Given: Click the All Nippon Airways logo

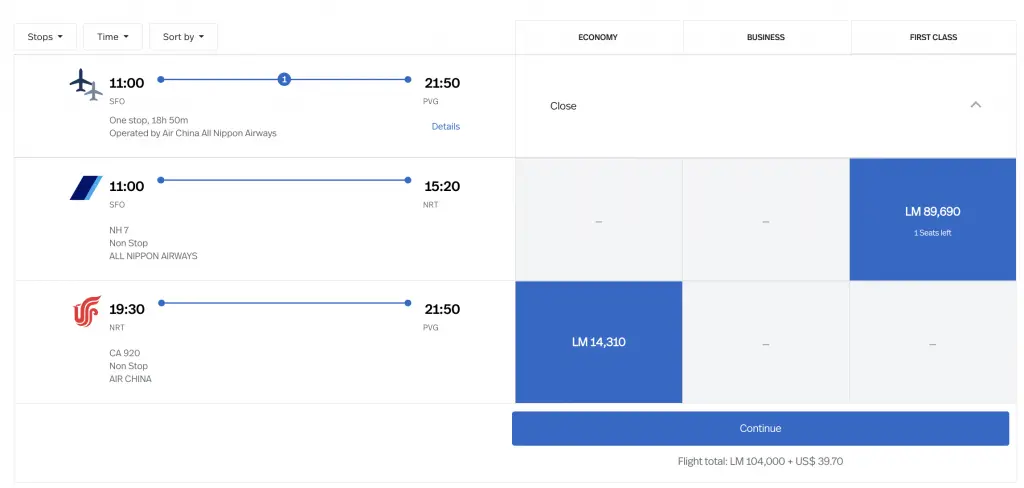Looking at the screenshot, I should pos(86,187).
